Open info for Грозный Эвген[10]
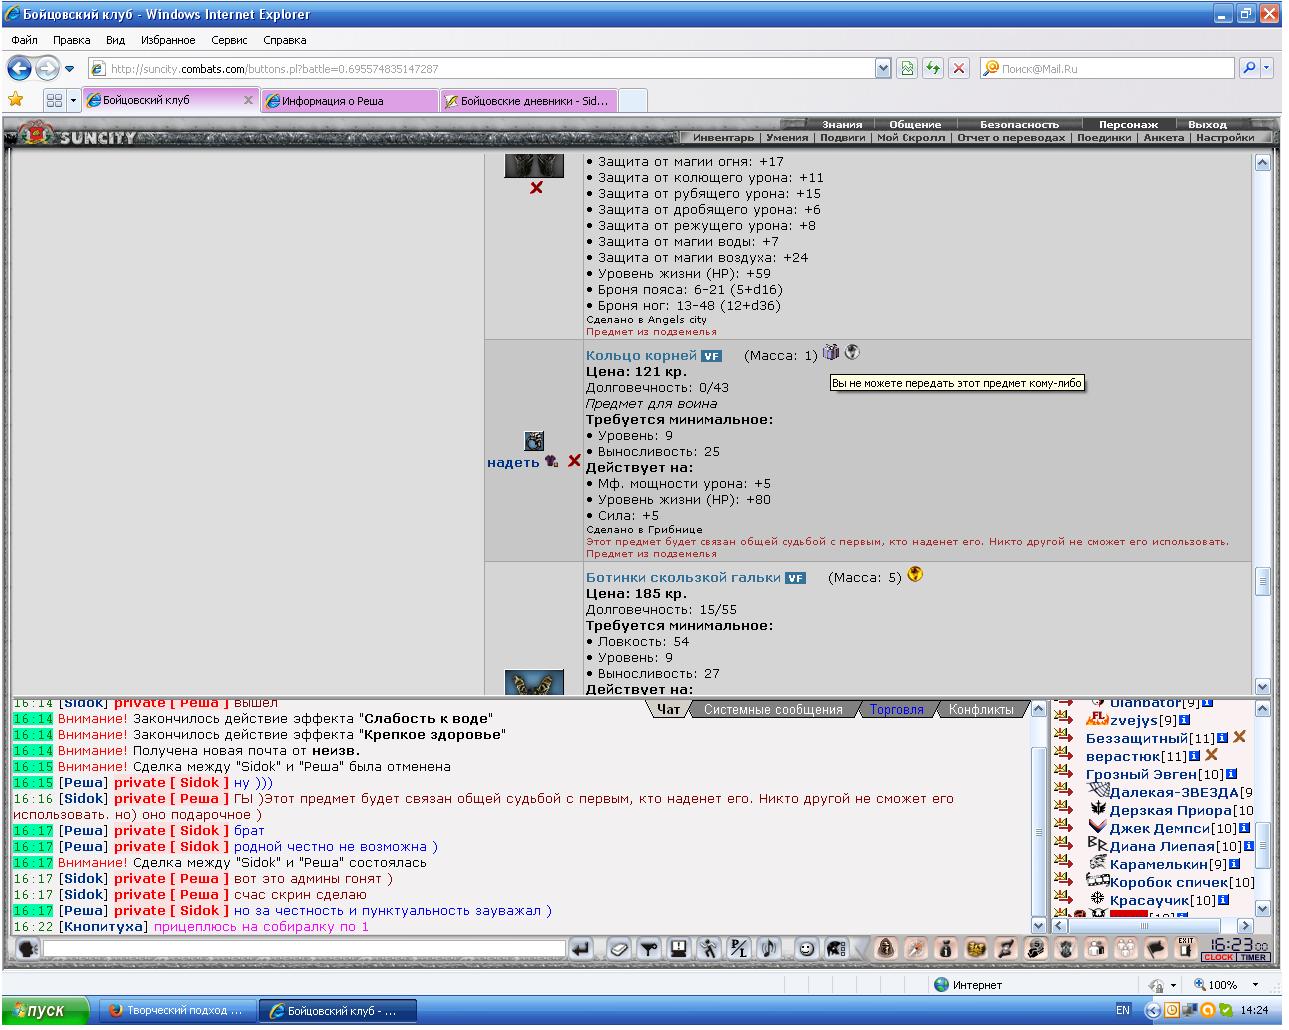Screen dimensions: 1289x1030 pyautogui.click(x=1231, y=774)
